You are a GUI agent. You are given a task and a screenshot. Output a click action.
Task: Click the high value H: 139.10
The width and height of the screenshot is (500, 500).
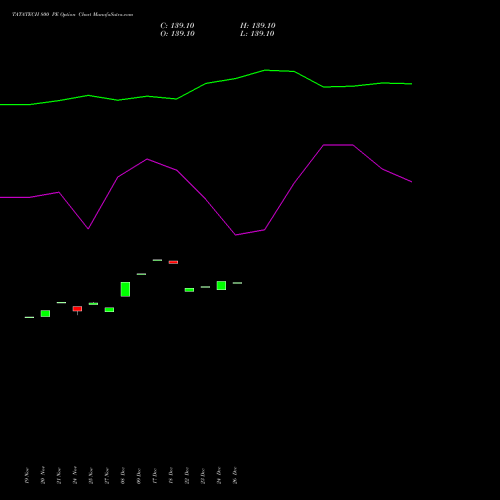click(x=258, y=26)
